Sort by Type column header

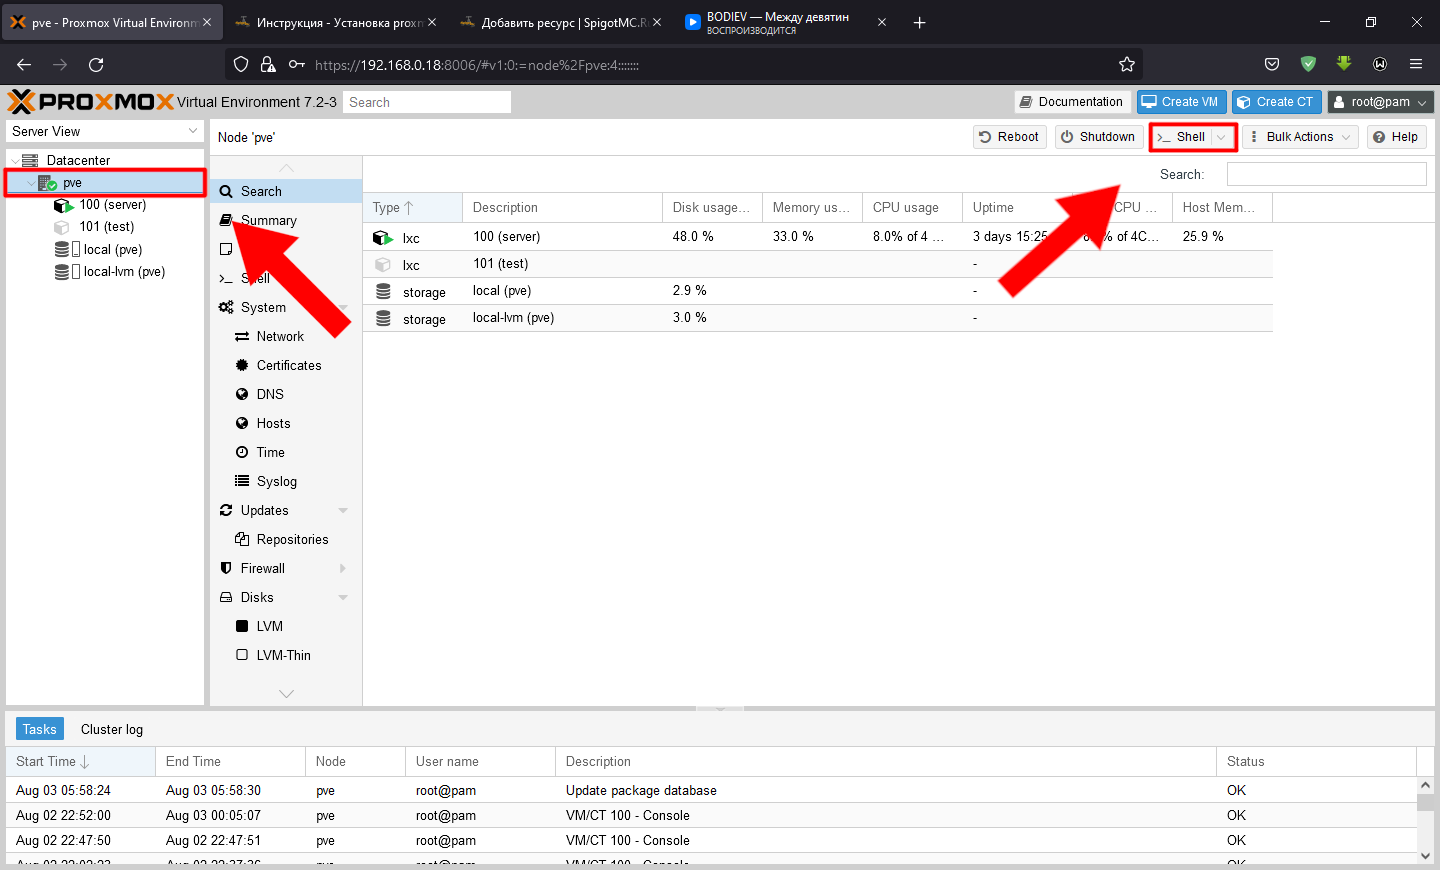coord(412,207)
